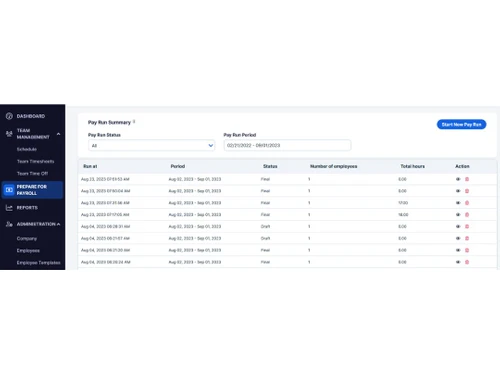
Task: Delete the pay run with 18.00 total hours
Action: [467, 215]
